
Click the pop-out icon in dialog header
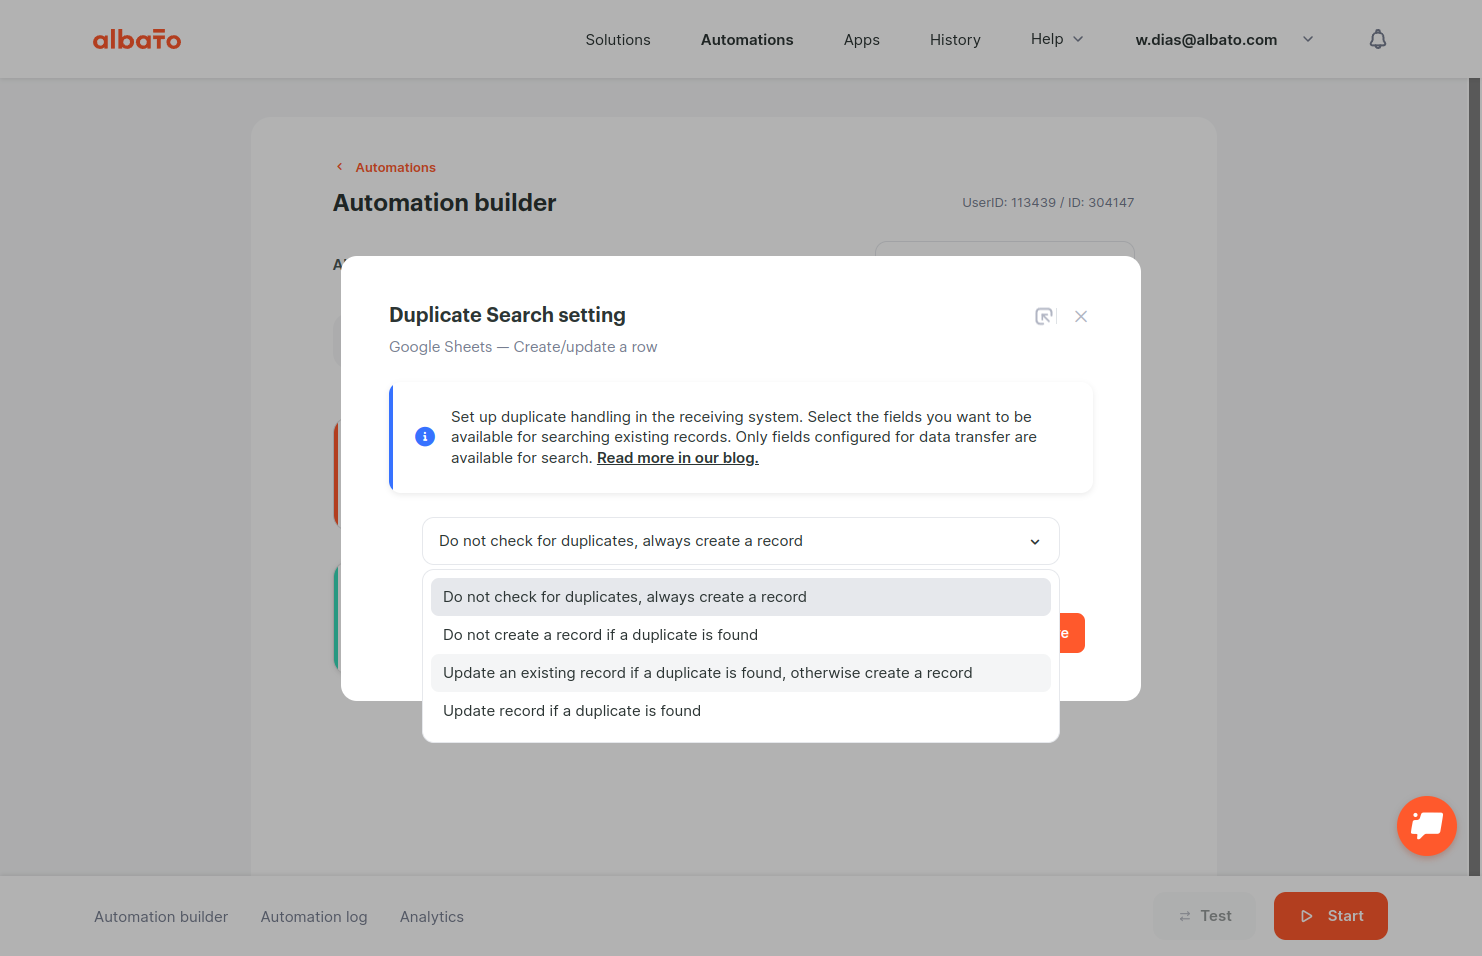(x=1043, y=316)
